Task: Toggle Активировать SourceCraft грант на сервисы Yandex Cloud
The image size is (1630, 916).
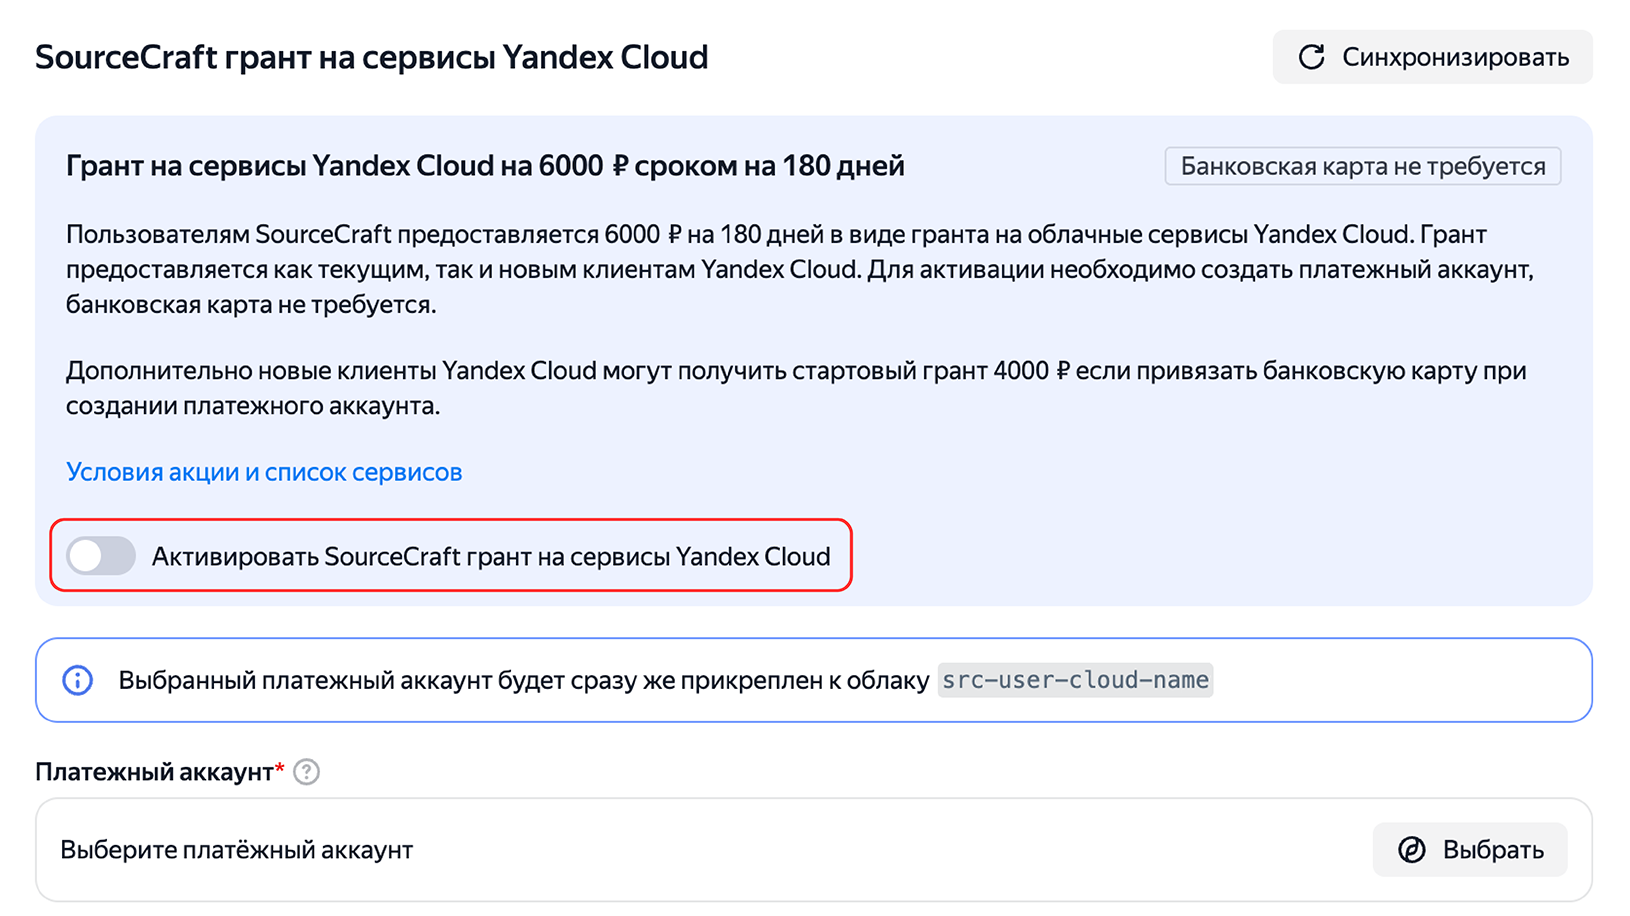Action: click(100, 556)
